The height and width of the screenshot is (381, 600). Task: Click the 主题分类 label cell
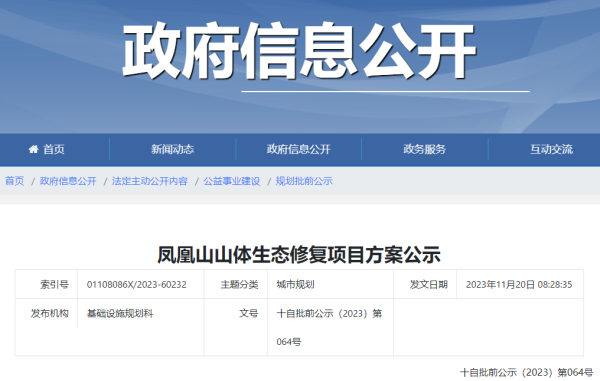(x=240, y=285)
